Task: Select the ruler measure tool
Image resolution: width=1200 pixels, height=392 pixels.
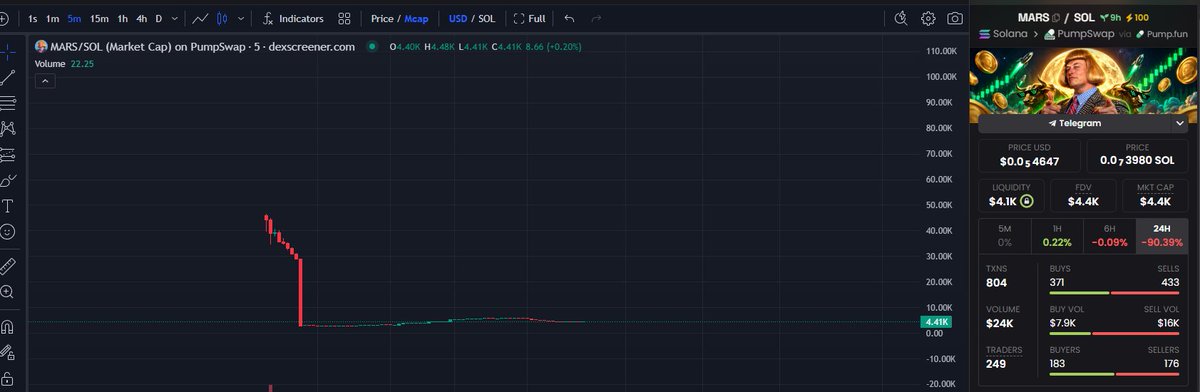Action: coord(8,266)
